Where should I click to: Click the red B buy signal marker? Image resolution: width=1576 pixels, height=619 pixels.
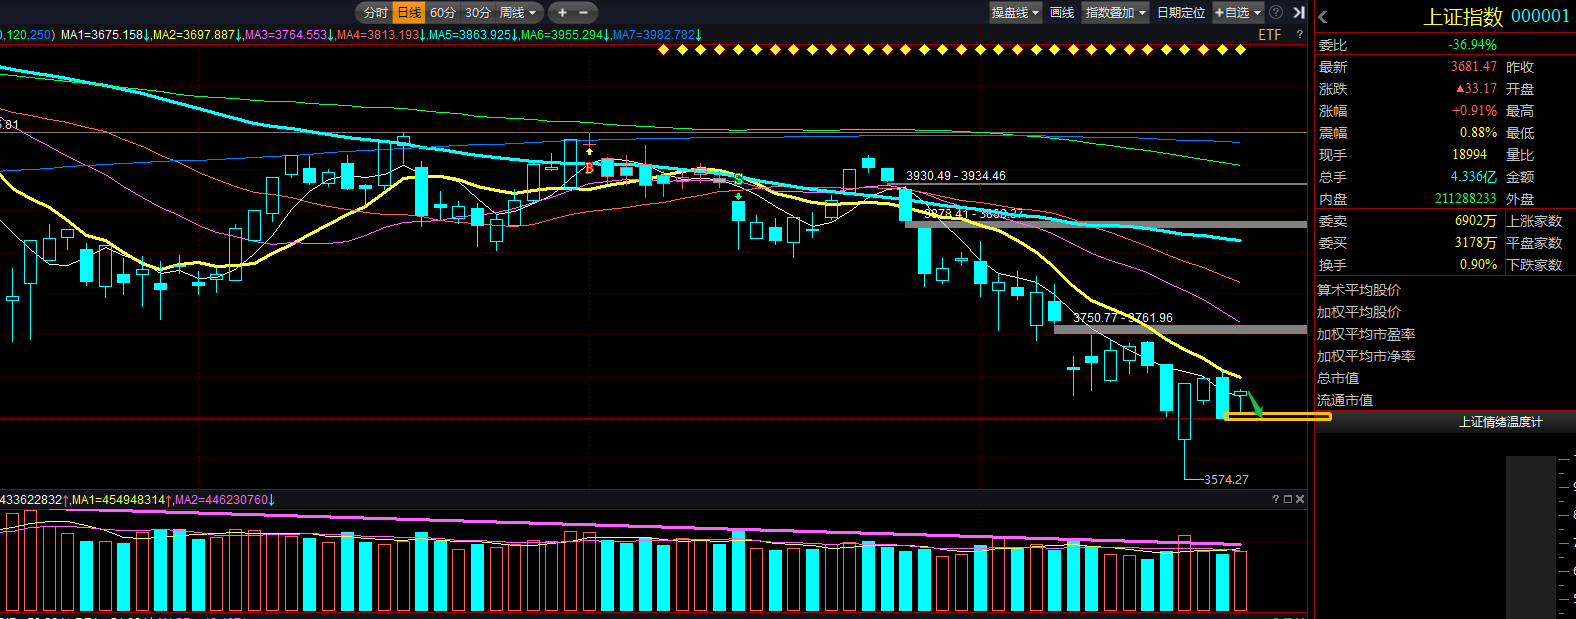[589, 169]
